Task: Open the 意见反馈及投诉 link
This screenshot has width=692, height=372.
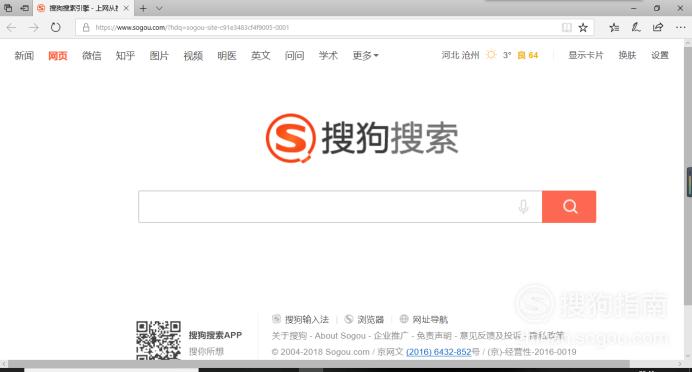Action: pos(490,336)
